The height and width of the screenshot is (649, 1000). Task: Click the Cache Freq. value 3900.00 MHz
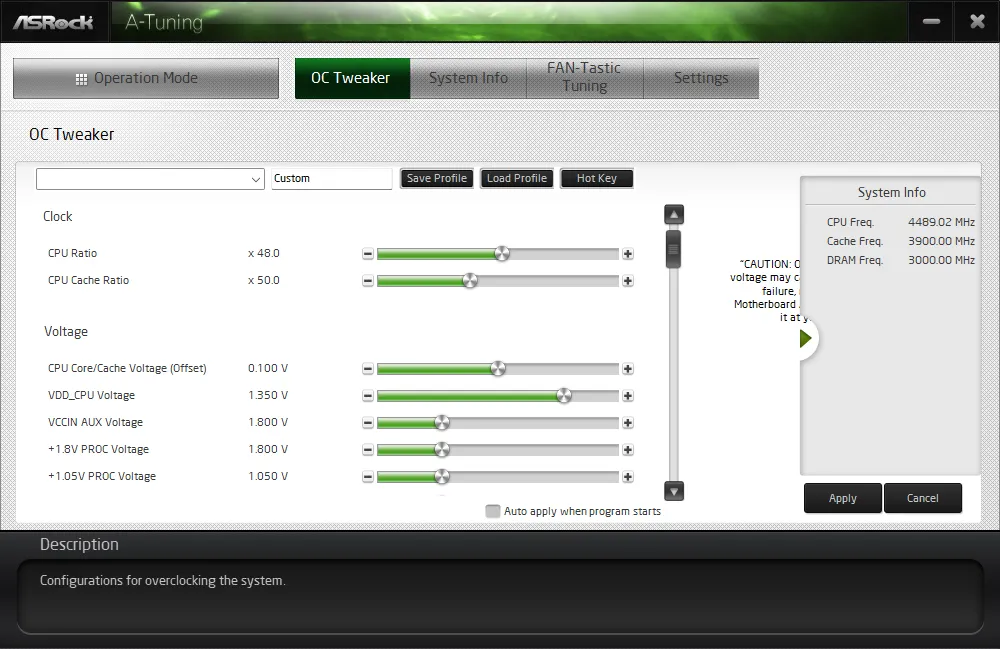(941, 241)
